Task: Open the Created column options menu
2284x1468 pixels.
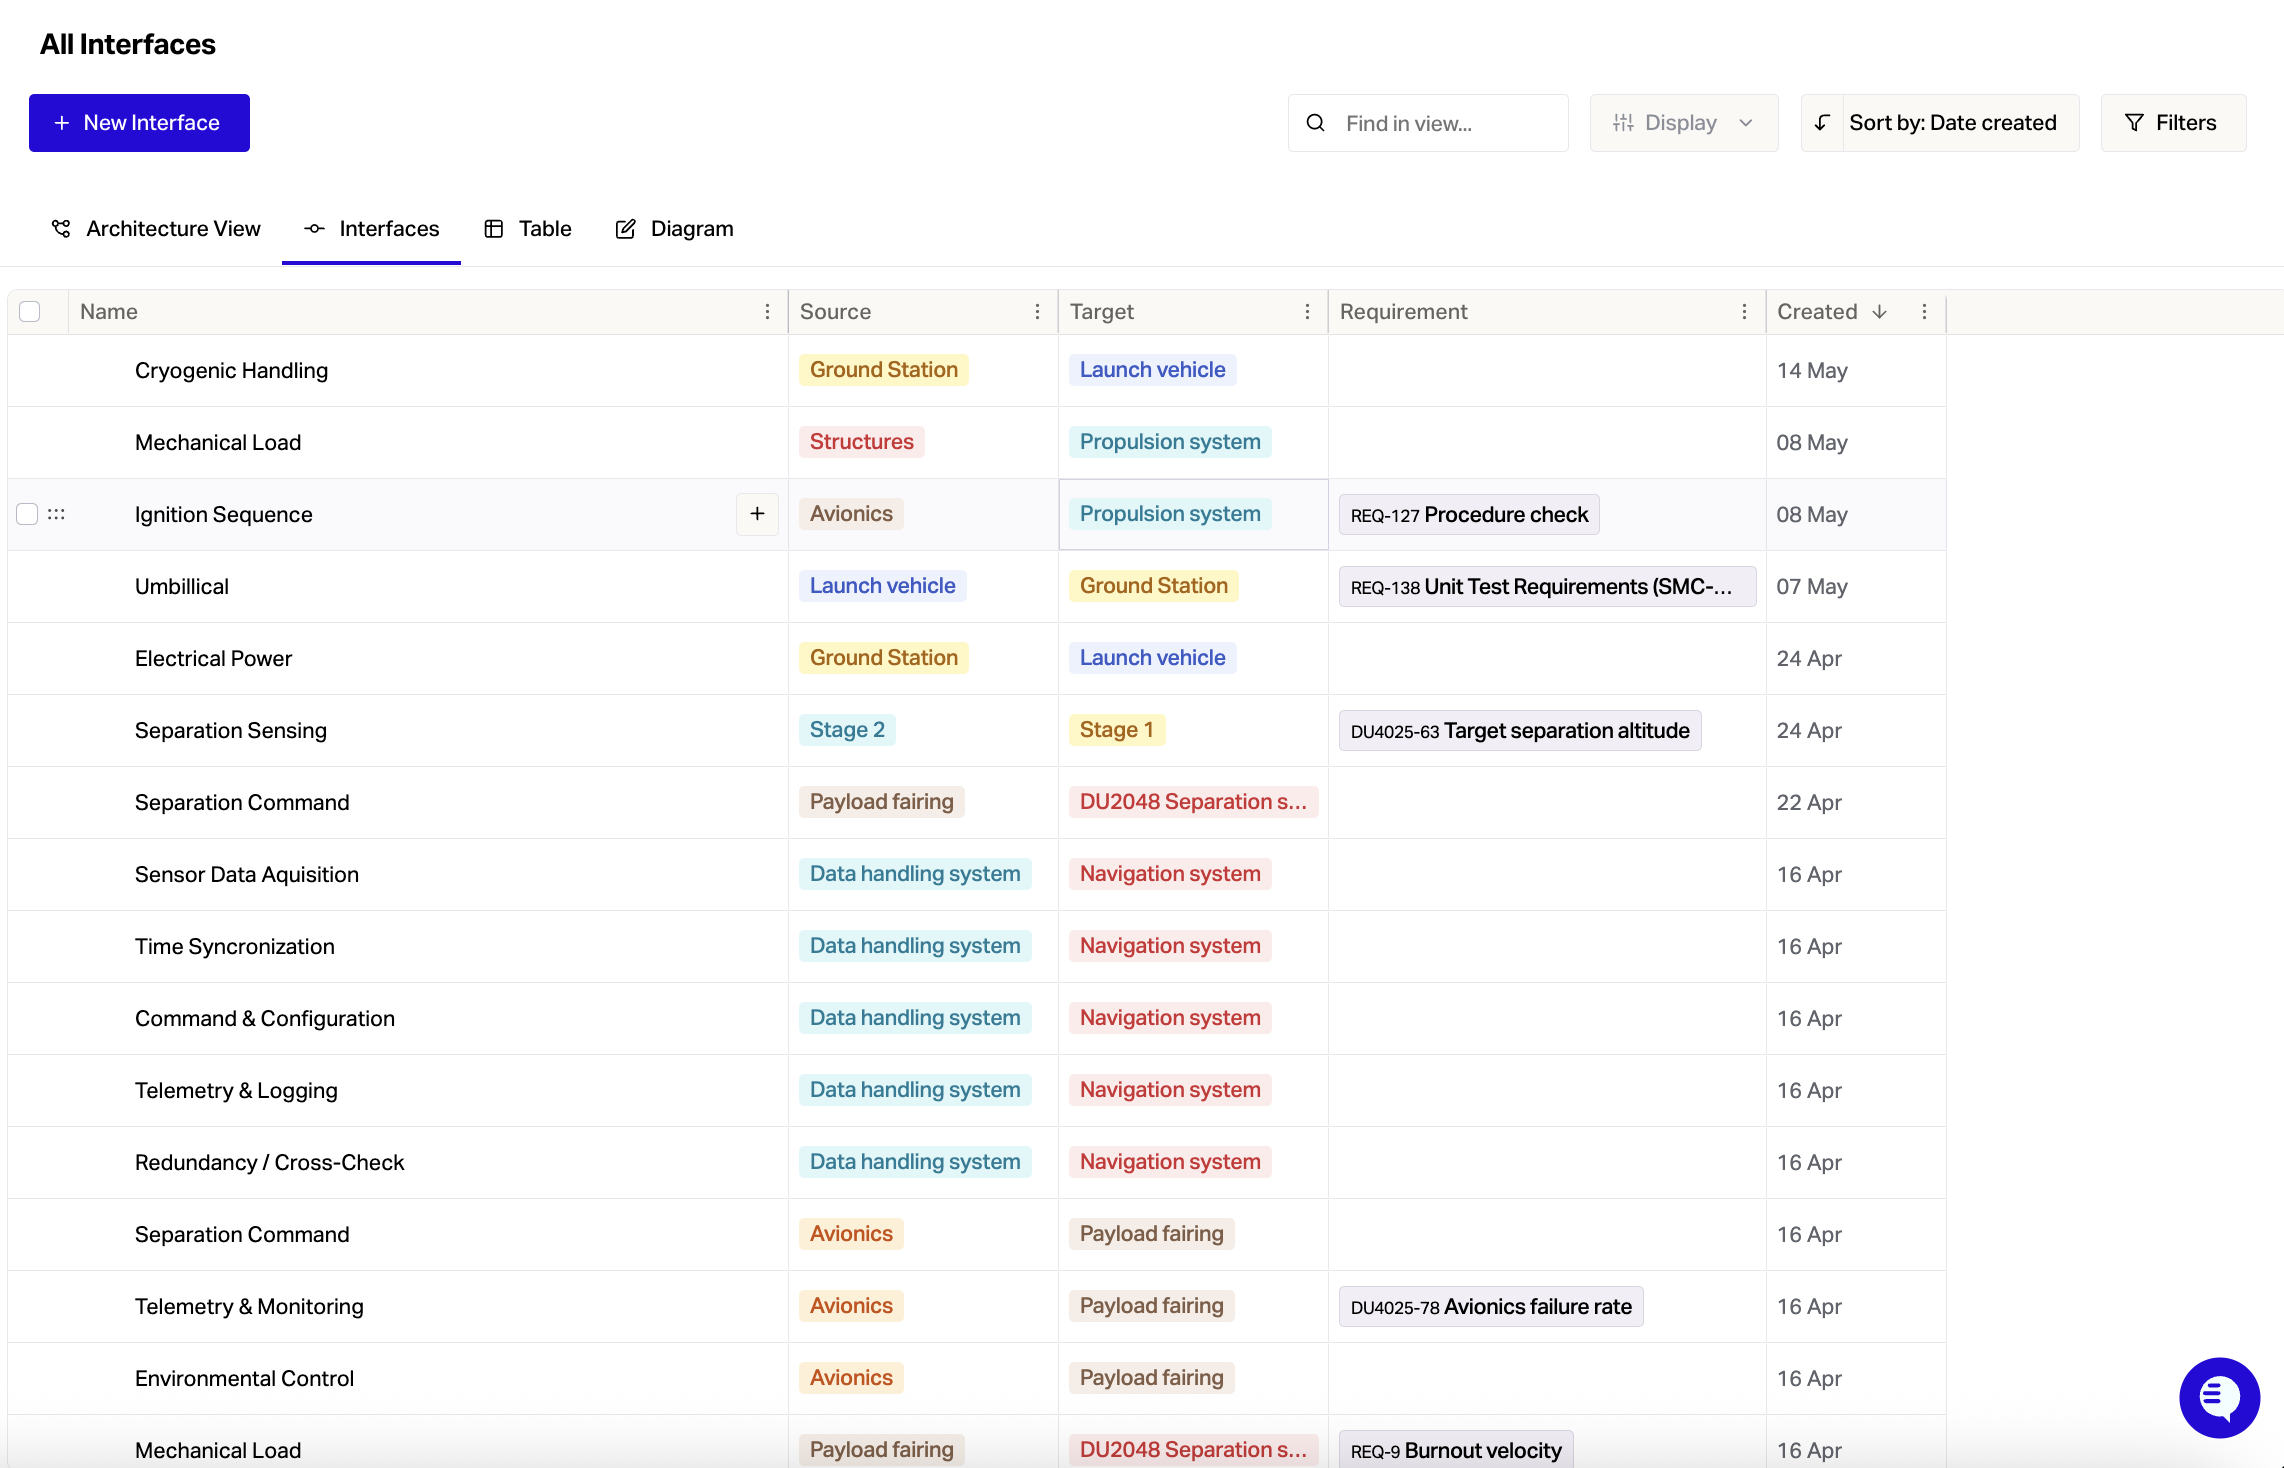Action: point(1924,312)
